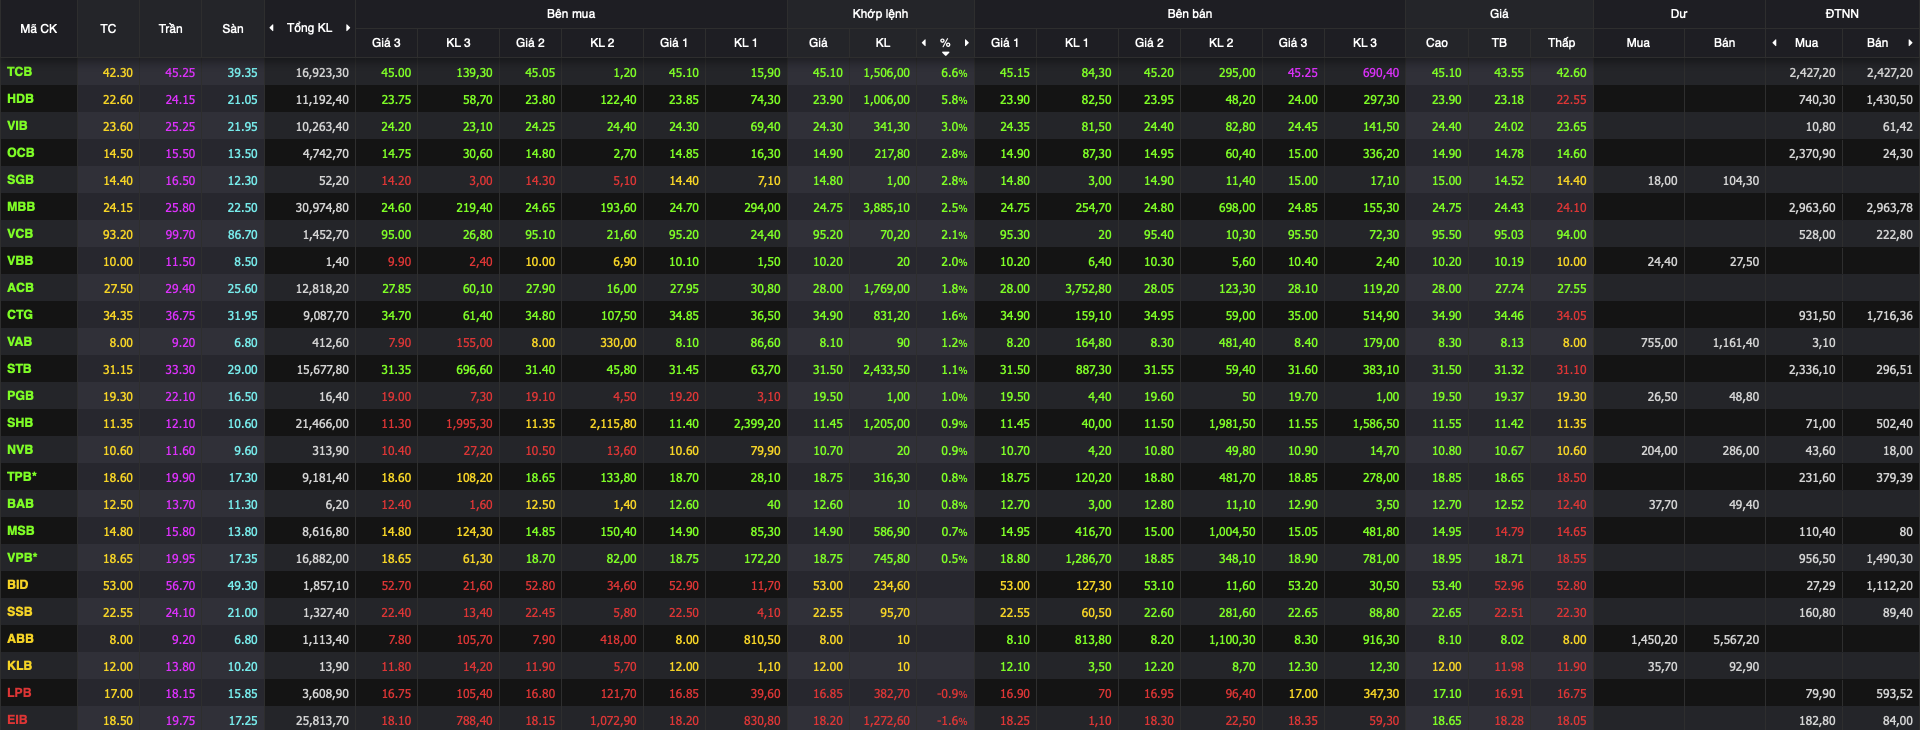Image resolution: width=1920 pixels, height=730 pixels.
Task: Click the right arrow beside Tổng KL header
Action: pyautogui.click(x=348, y=28)
